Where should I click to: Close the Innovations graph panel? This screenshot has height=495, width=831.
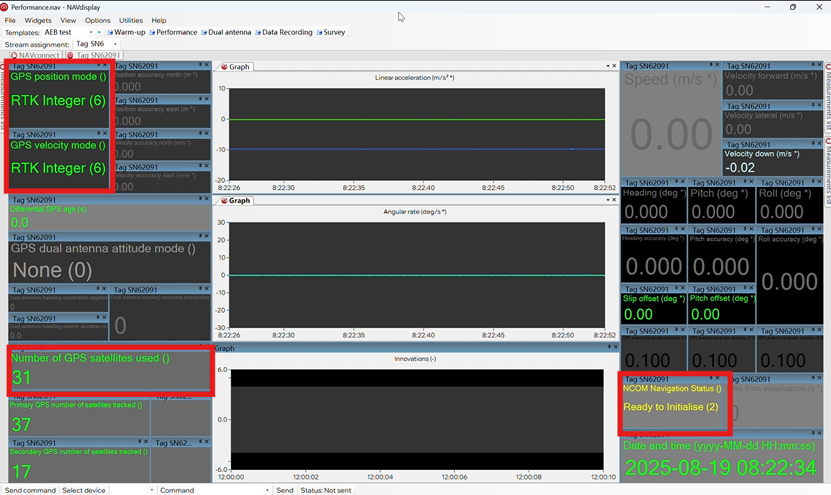click(615, 347)
